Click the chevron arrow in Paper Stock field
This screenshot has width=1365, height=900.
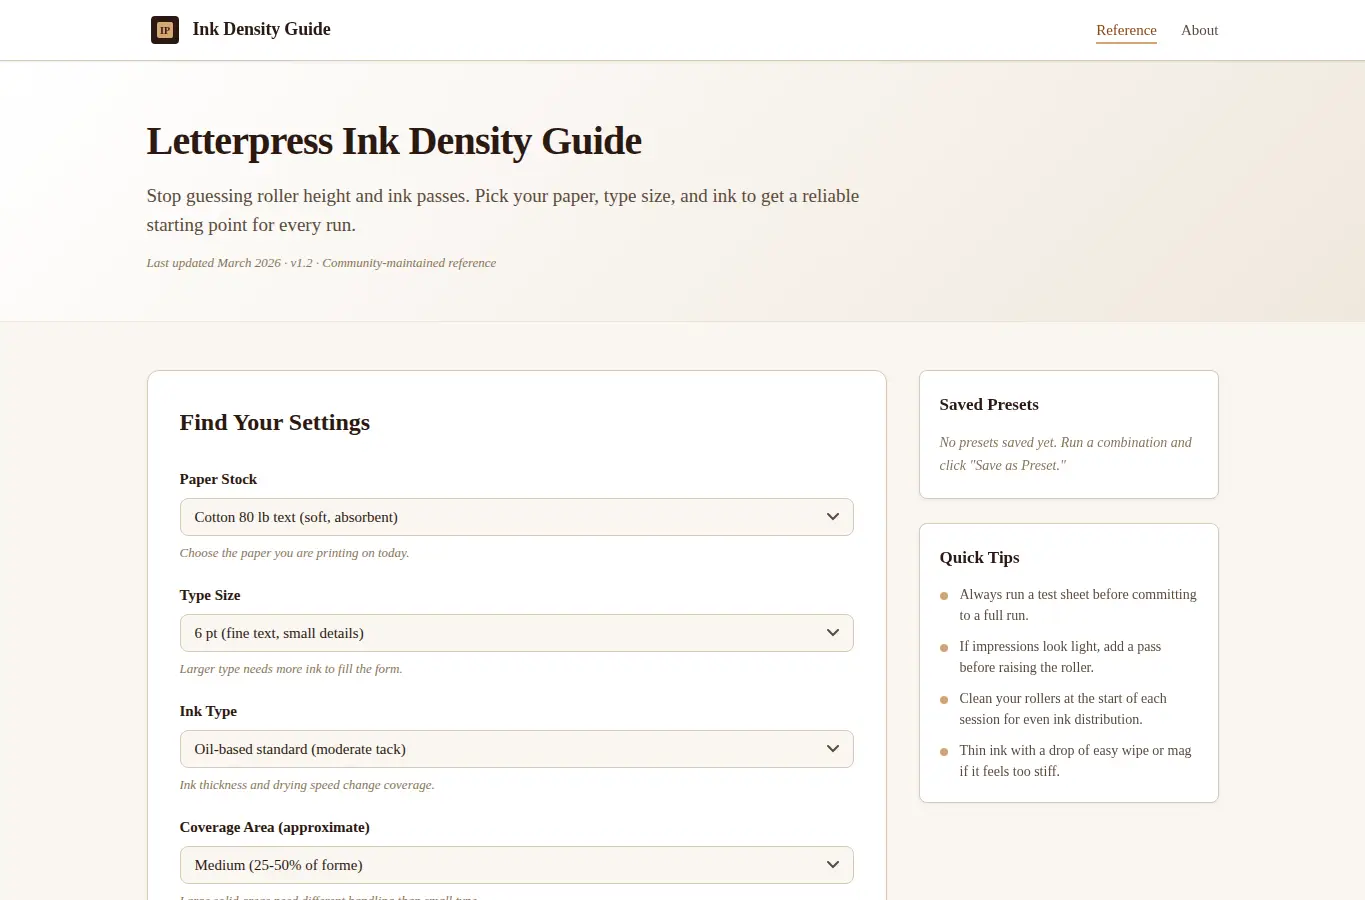pyautogui.click(x=832, y=517)
